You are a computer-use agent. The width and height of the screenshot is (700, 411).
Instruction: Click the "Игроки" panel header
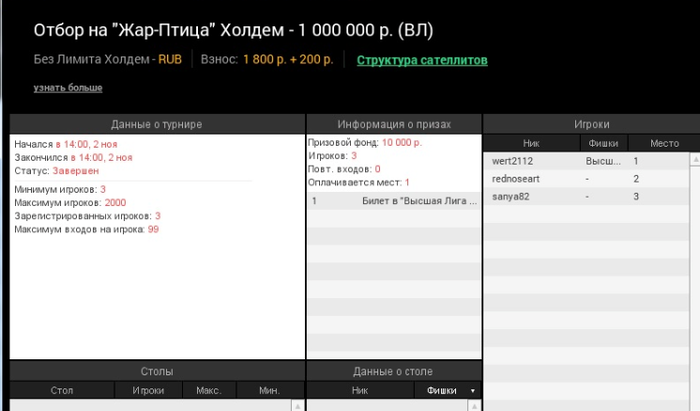click(x=592, y=124)
